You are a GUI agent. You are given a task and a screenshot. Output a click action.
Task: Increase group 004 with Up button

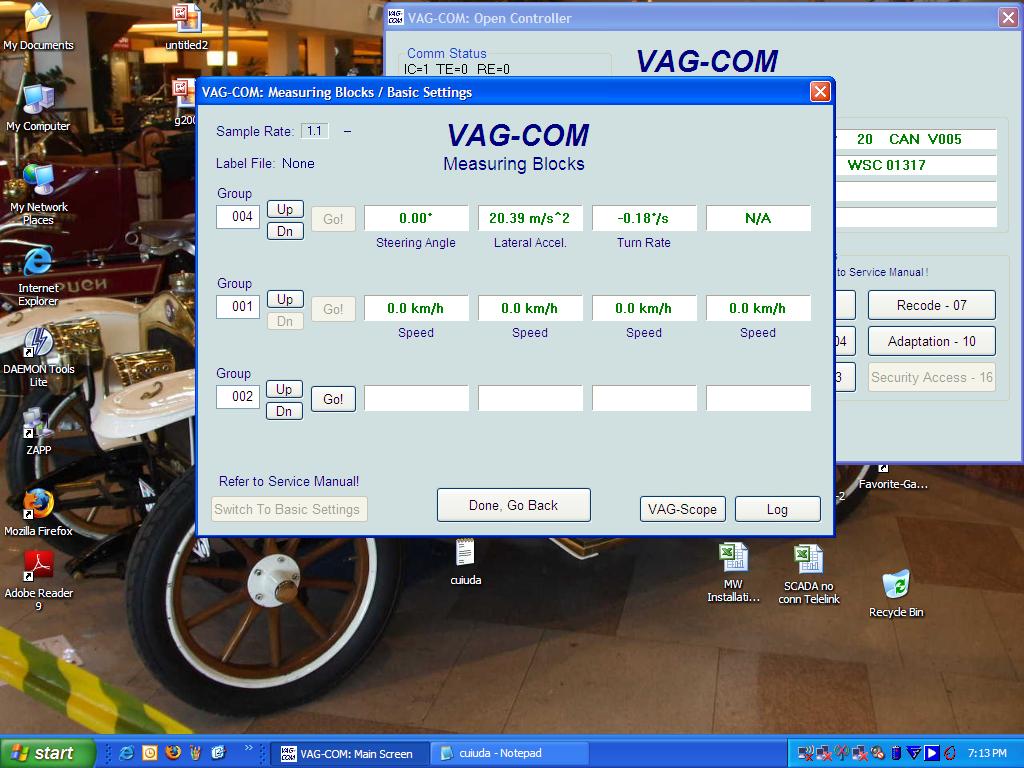(x=285, y=209)
